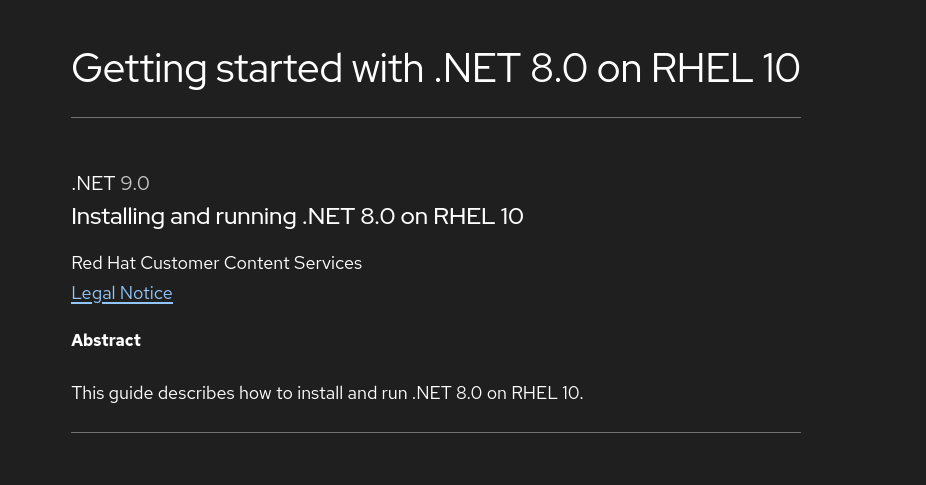
Task: Click the horizontal rule below the abstract
Action: tap(435, 433)
